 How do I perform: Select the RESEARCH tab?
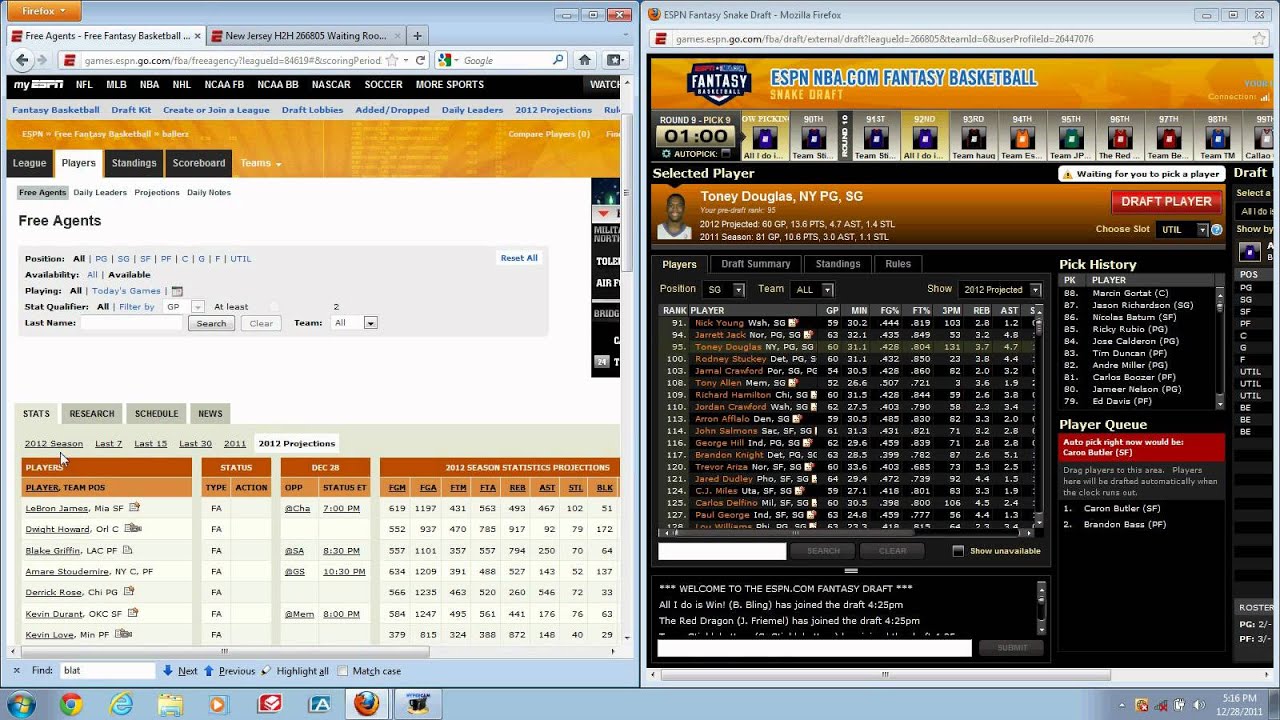coord(92,413)
